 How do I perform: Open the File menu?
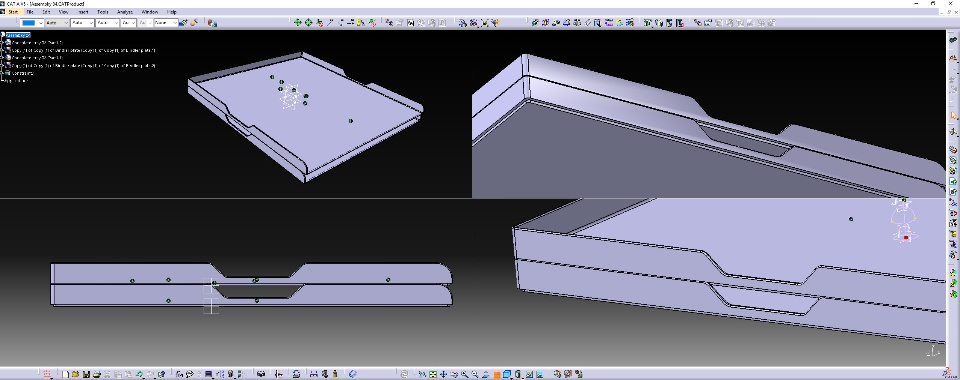(29, 12)
